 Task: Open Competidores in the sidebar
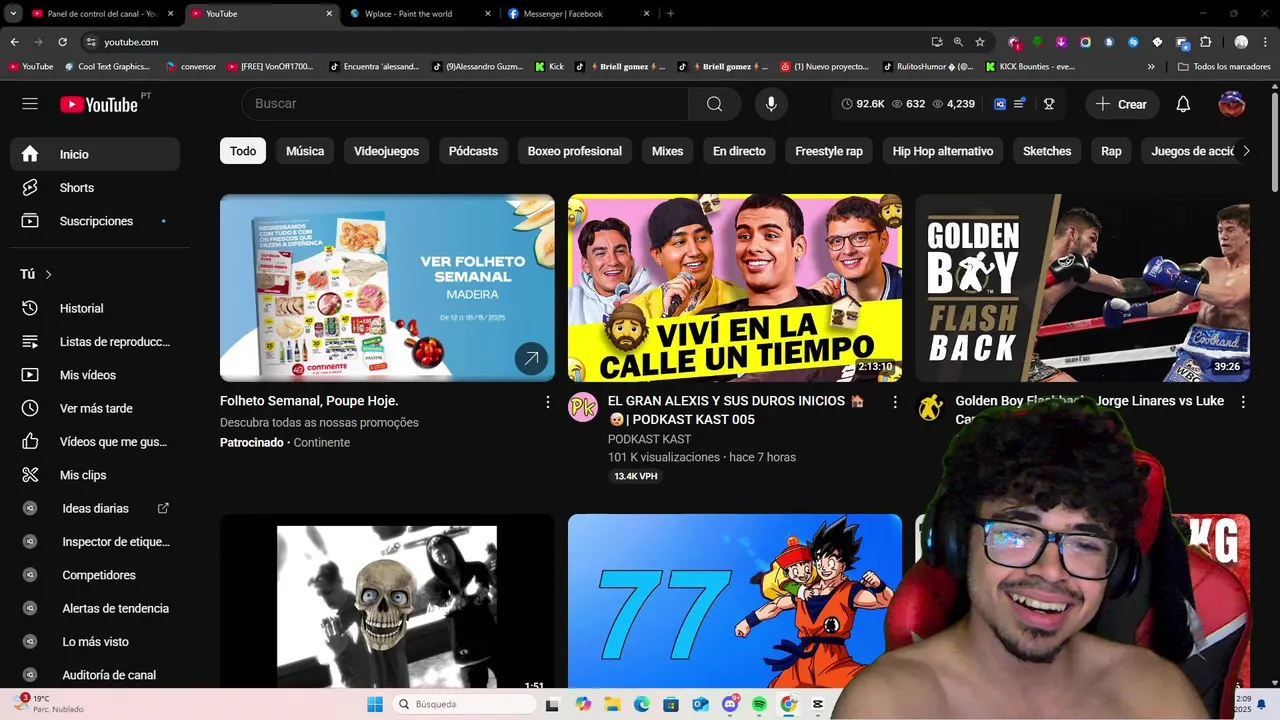coord(95,575)
